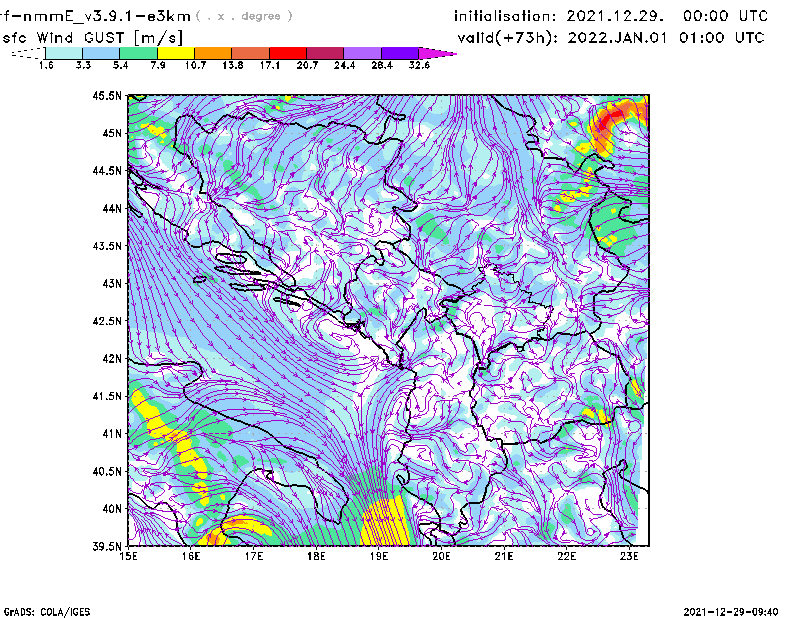Screen dimensions: 800x618
Task: Click the lavender 24.4–28.4 legend swatch
Action: pyautogui.click(x=362, y=53)
